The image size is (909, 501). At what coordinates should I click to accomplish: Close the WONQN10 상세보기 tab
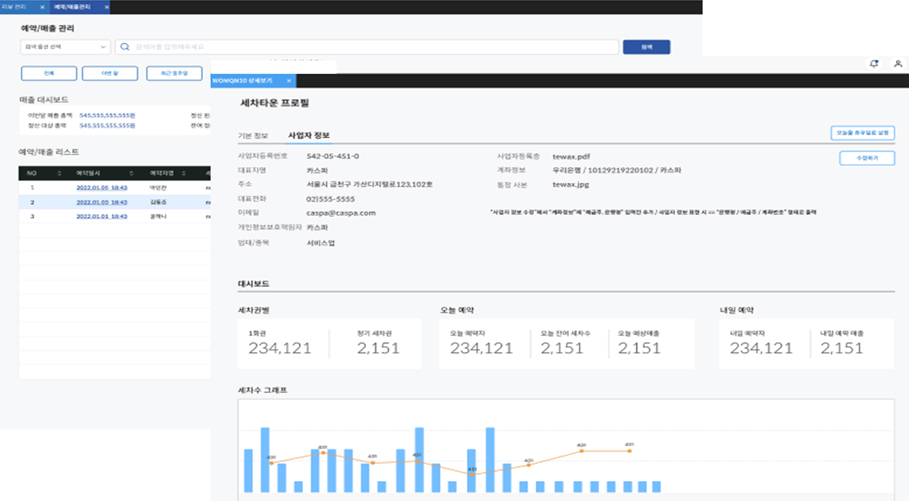tap(289, 81)
